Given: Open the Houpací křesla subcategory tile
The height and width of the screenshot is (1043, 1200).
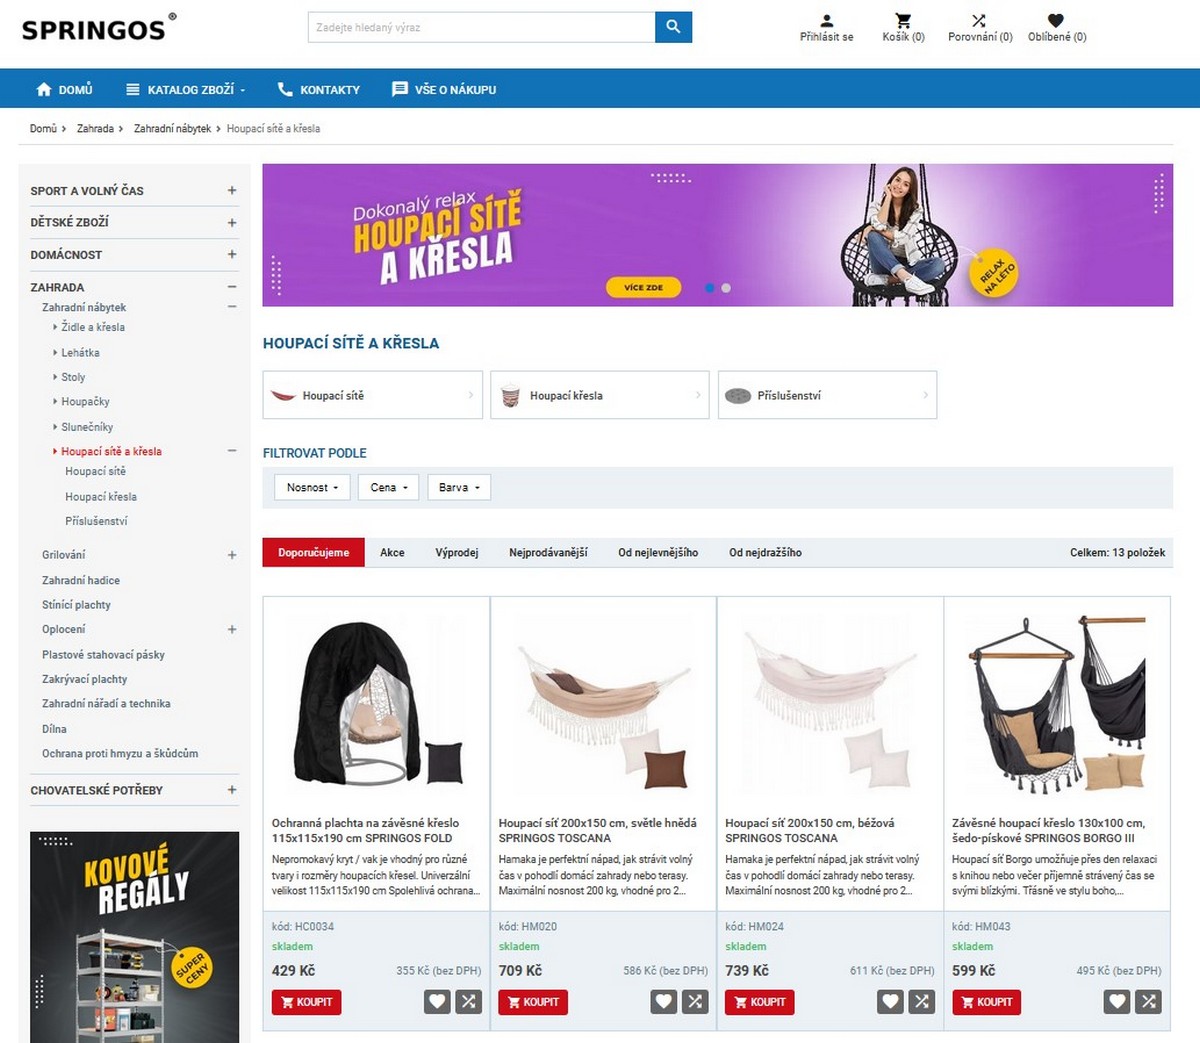Looking at the screenshot, I should 600,395.
